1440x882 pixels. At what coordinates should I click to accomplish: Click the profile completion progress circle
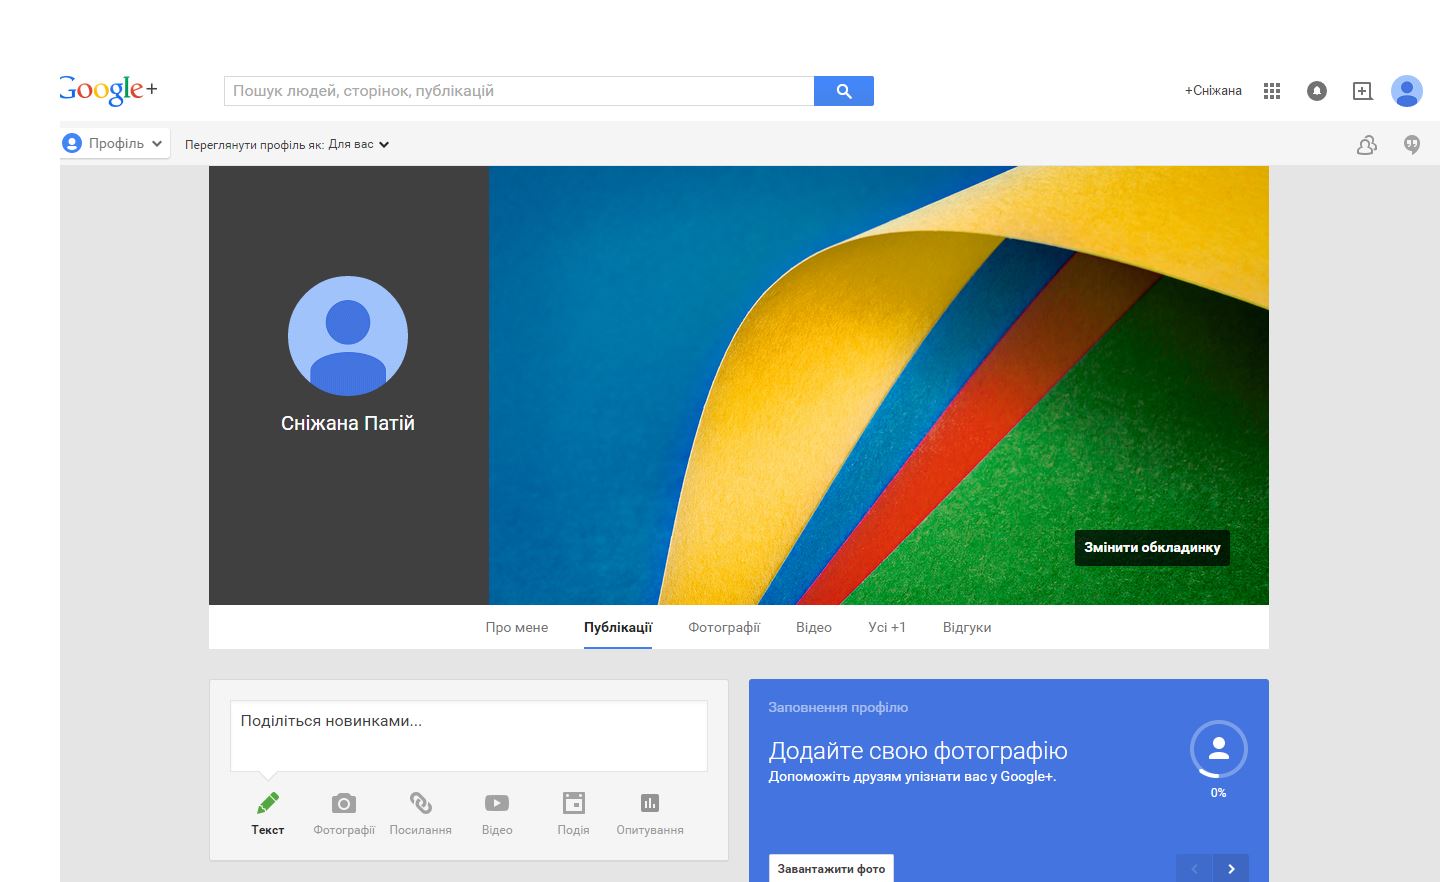[x=1218, y=749]
